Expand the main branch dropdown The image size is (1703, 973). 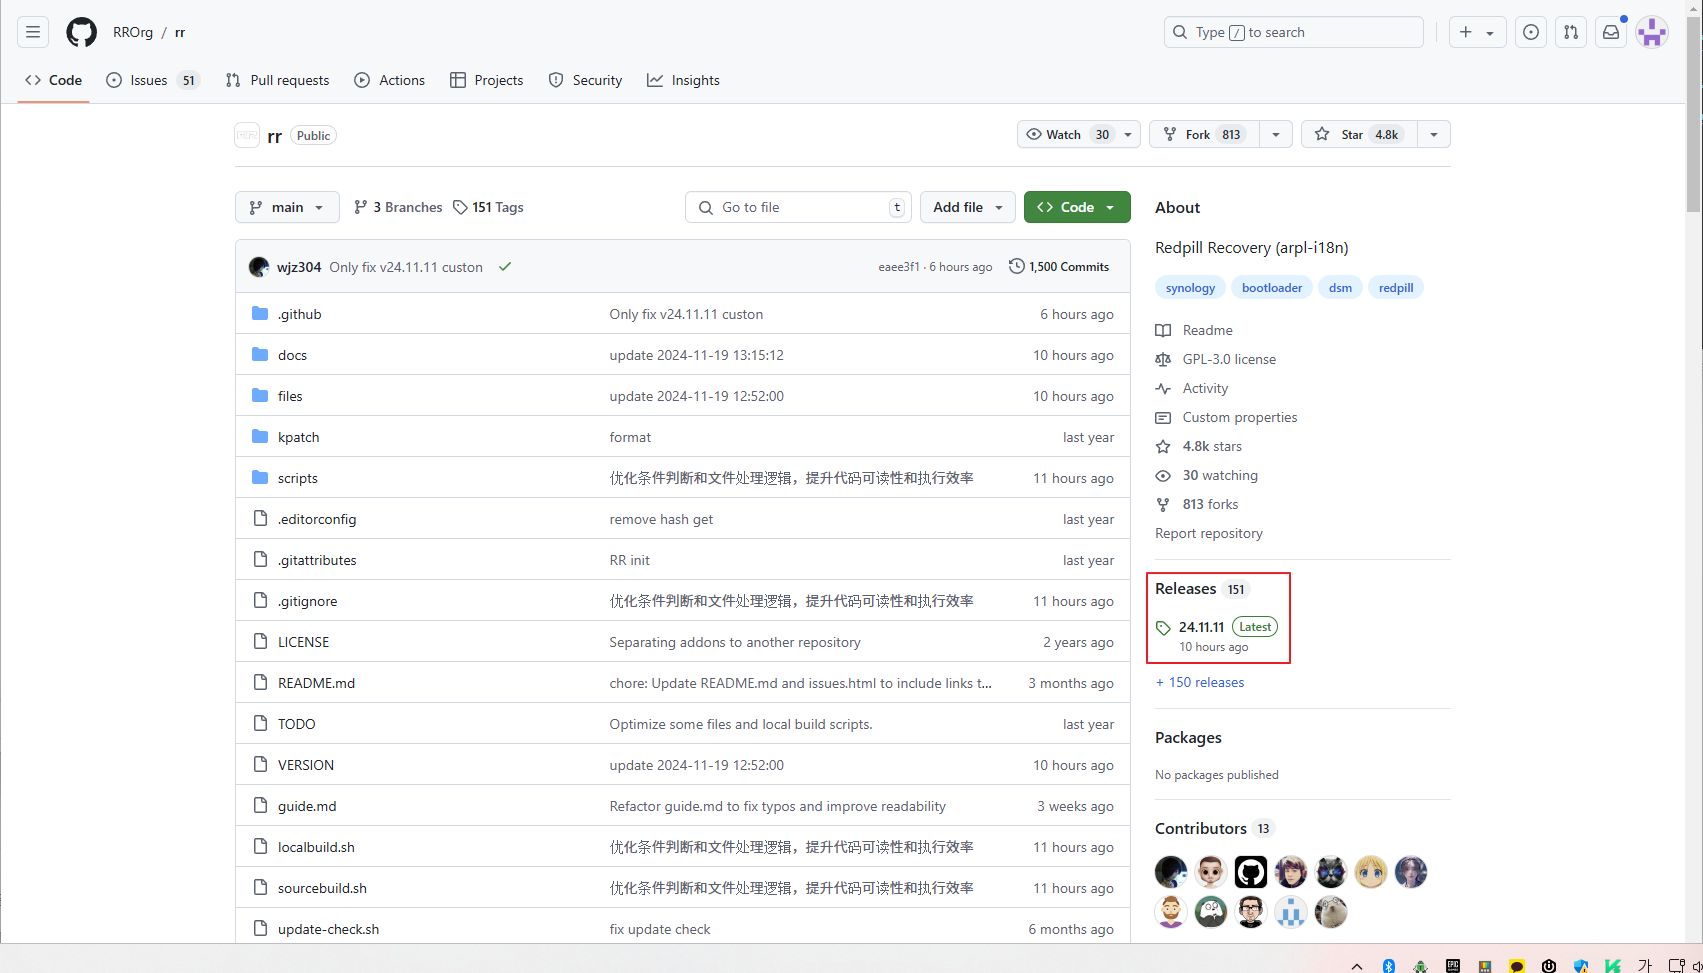point(287,207)
